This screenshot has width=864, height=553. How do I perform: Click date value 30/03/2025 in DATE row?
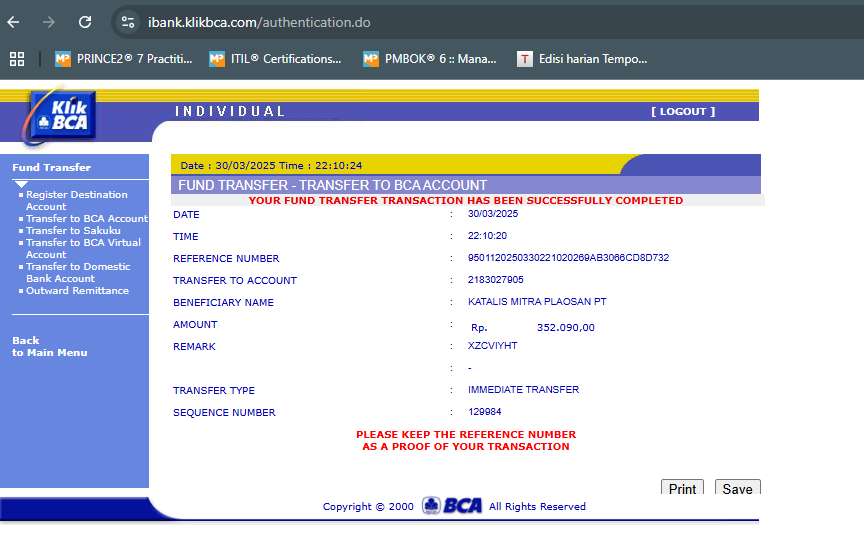coord(493,214)
